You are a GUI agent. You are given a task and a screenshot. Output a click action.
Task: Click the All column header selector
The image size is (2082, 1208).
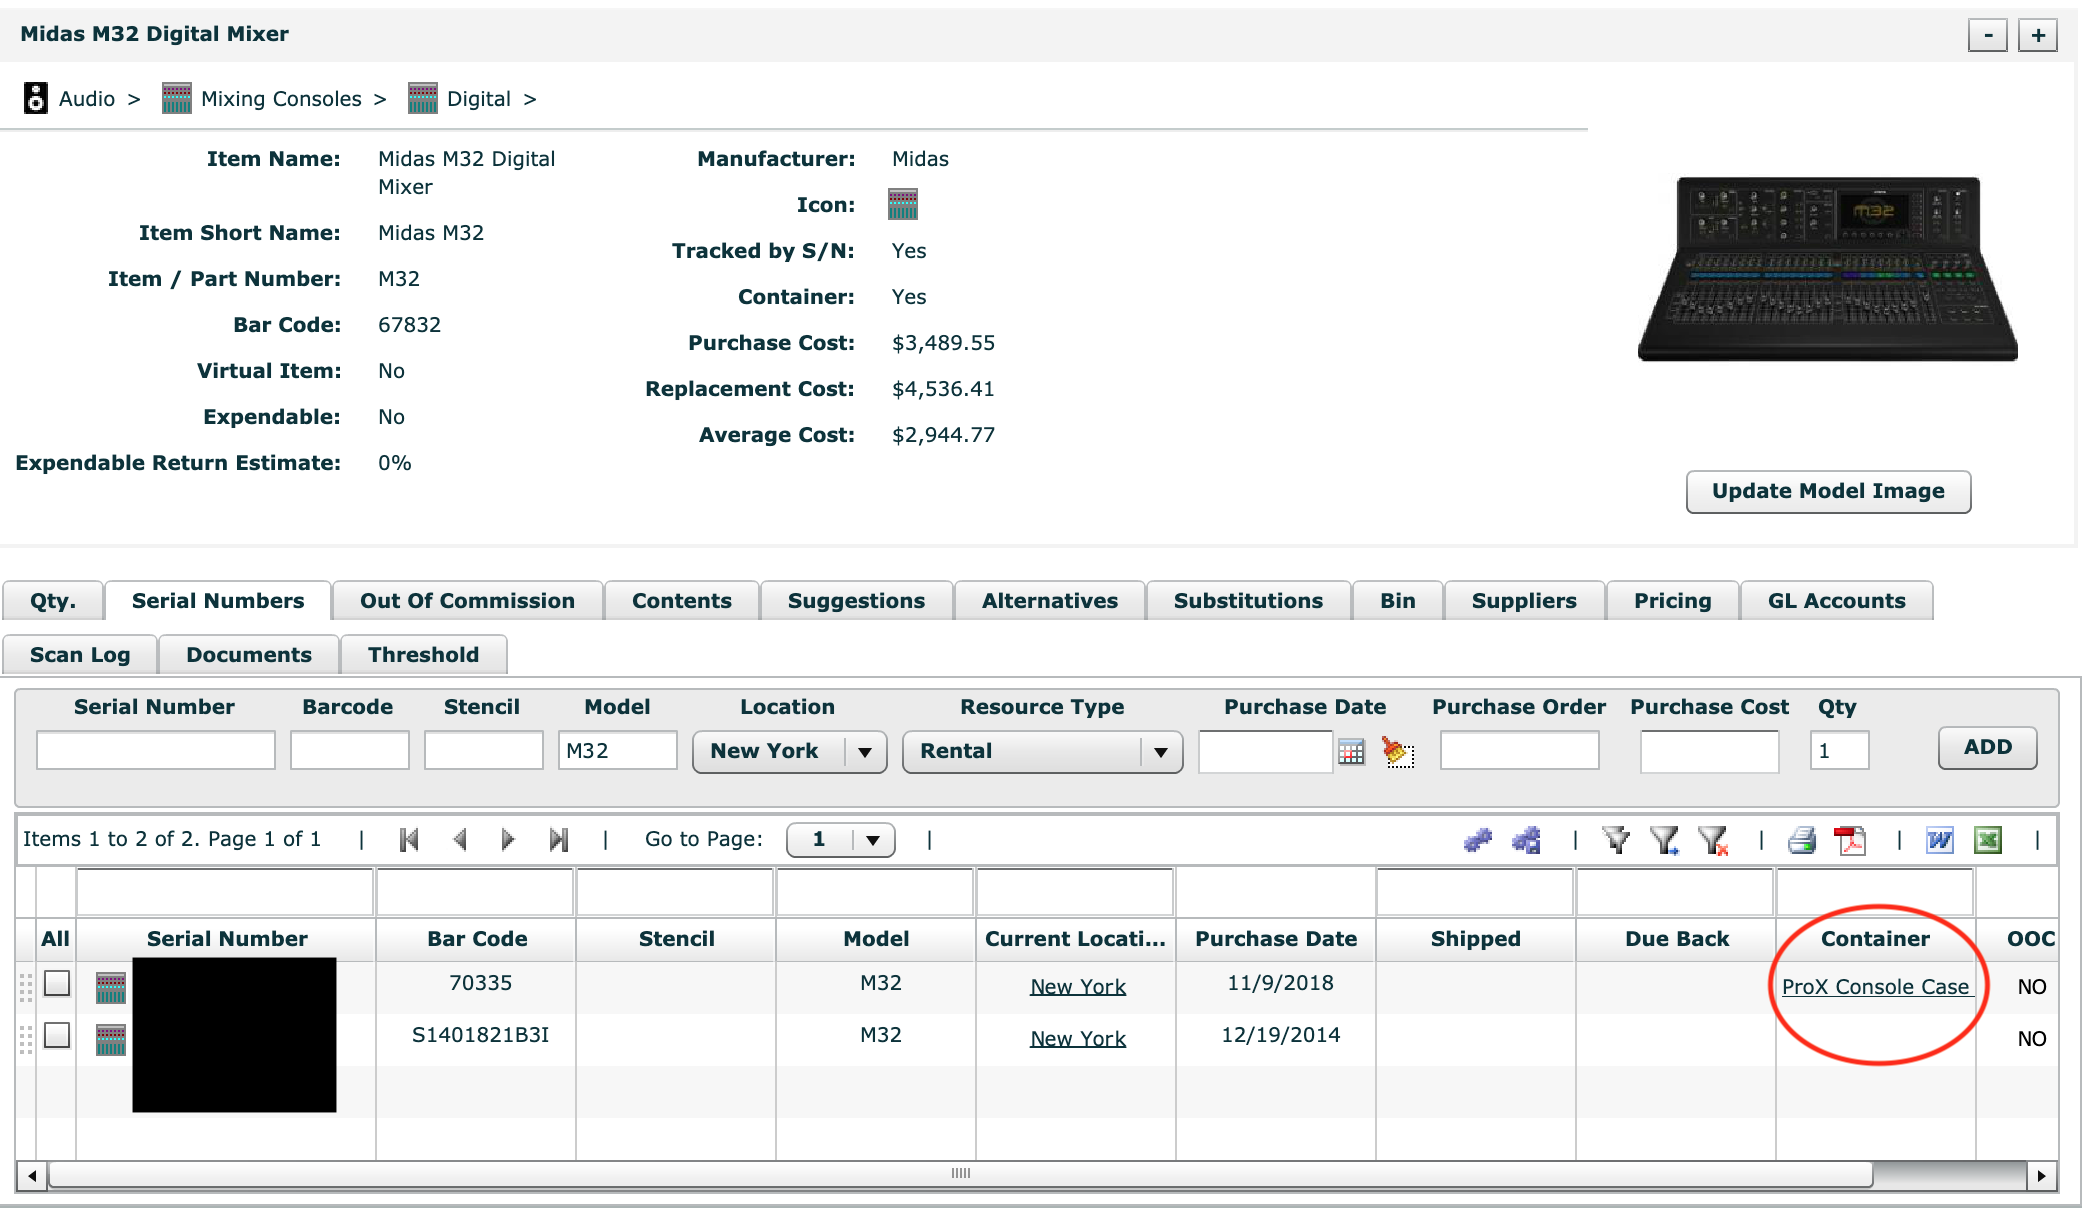coord(55,939)
